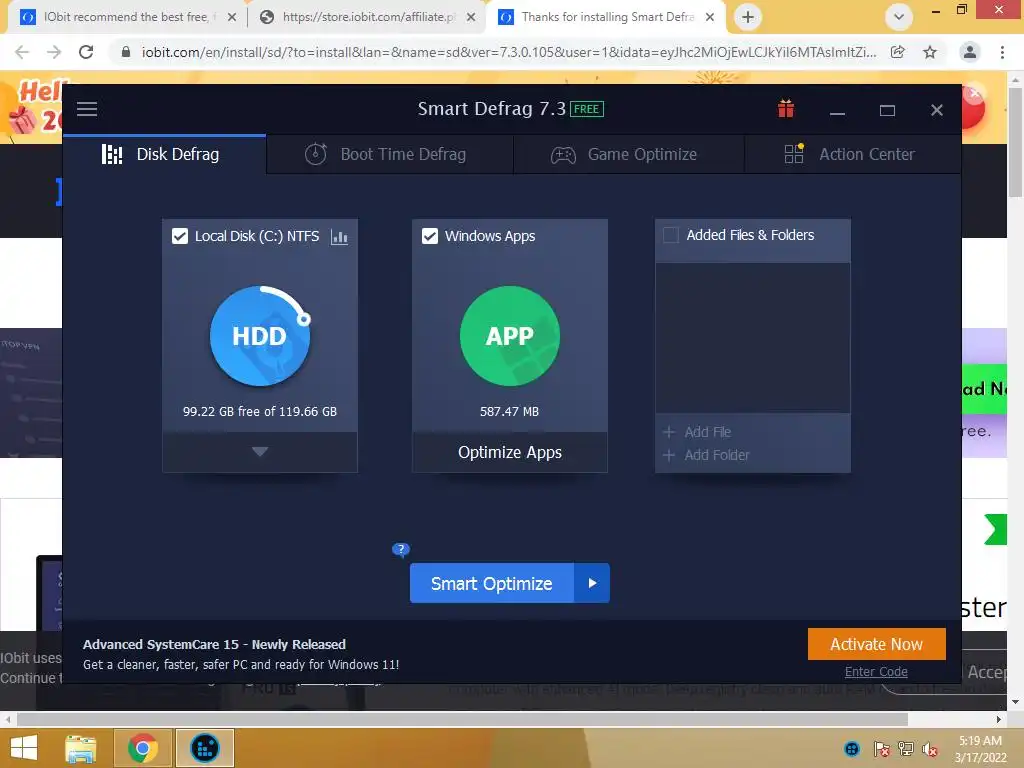Open Action Center flag tray icon
1024x768 pixels.
[881, 749]
